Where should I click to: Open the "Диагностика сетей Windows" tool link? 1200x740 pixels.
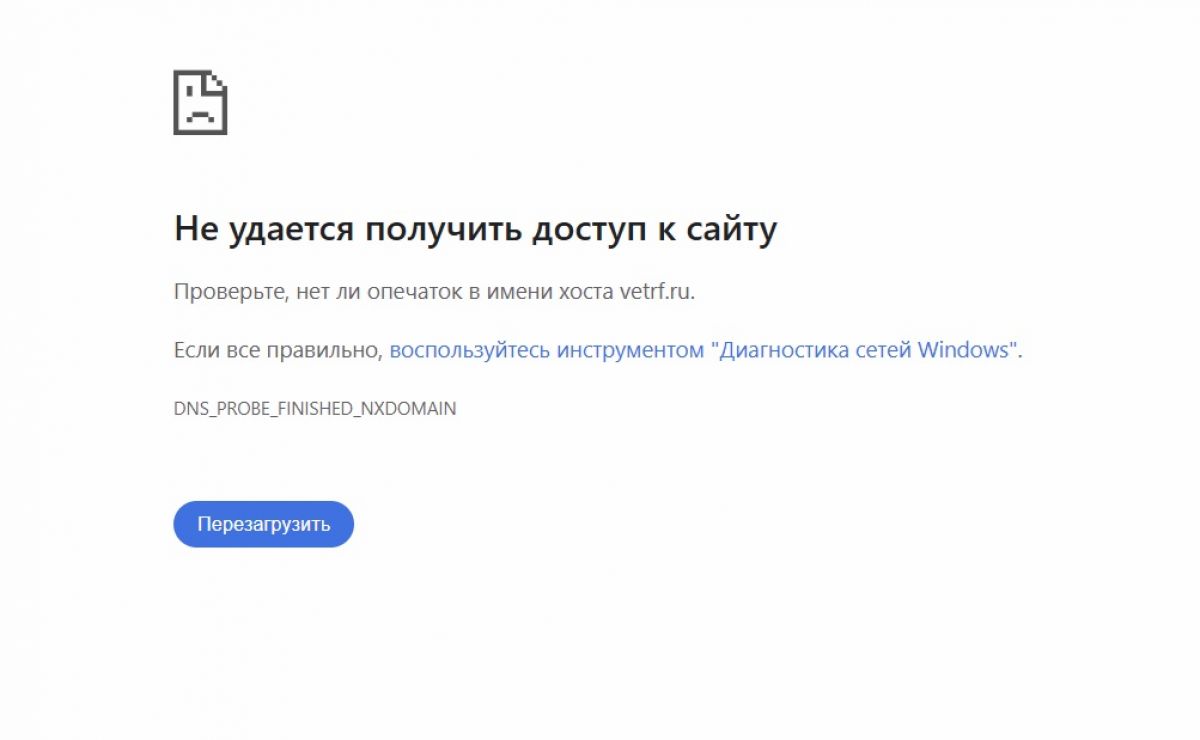click(x=704, y=351)
